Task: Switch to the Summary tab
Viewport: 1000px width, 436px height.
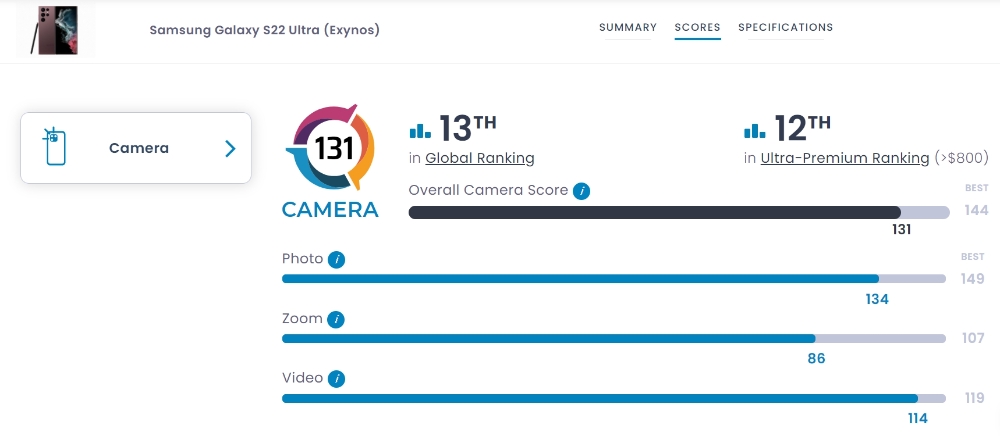Action: point(628,28)
